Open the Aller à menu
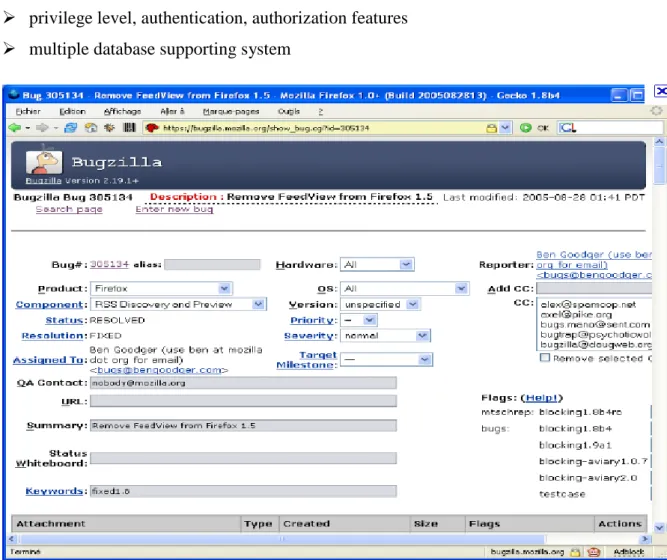667x560 pixels. [172, 111]
